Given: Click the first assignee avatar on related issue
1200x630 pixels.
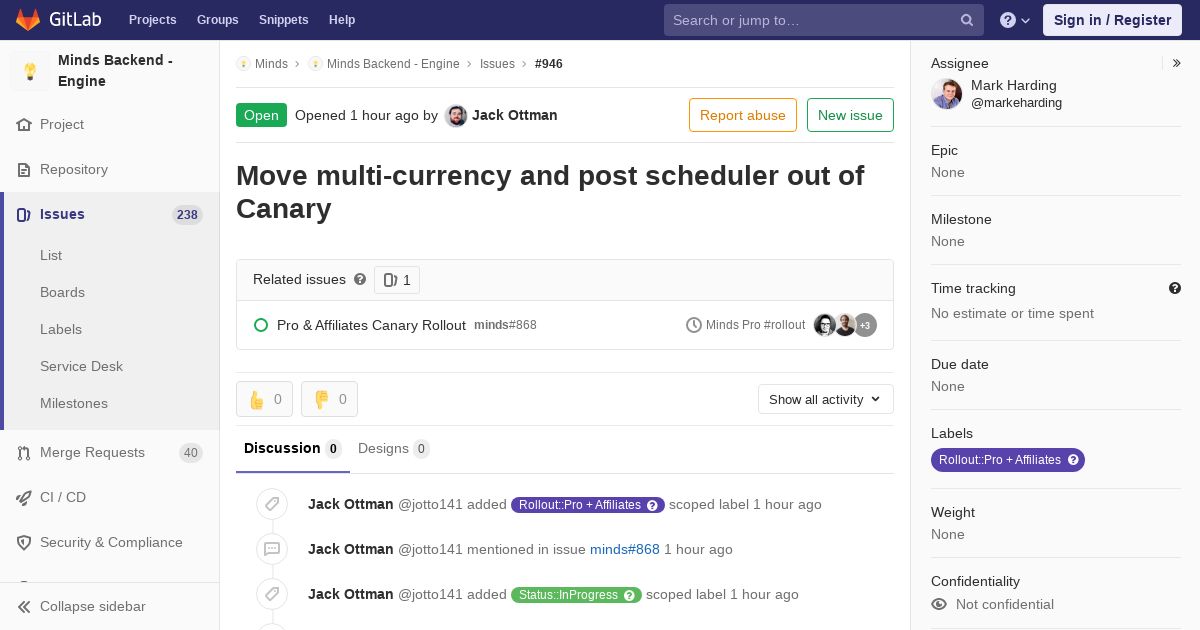Looking at the screenshot, I should click(825, 325).
